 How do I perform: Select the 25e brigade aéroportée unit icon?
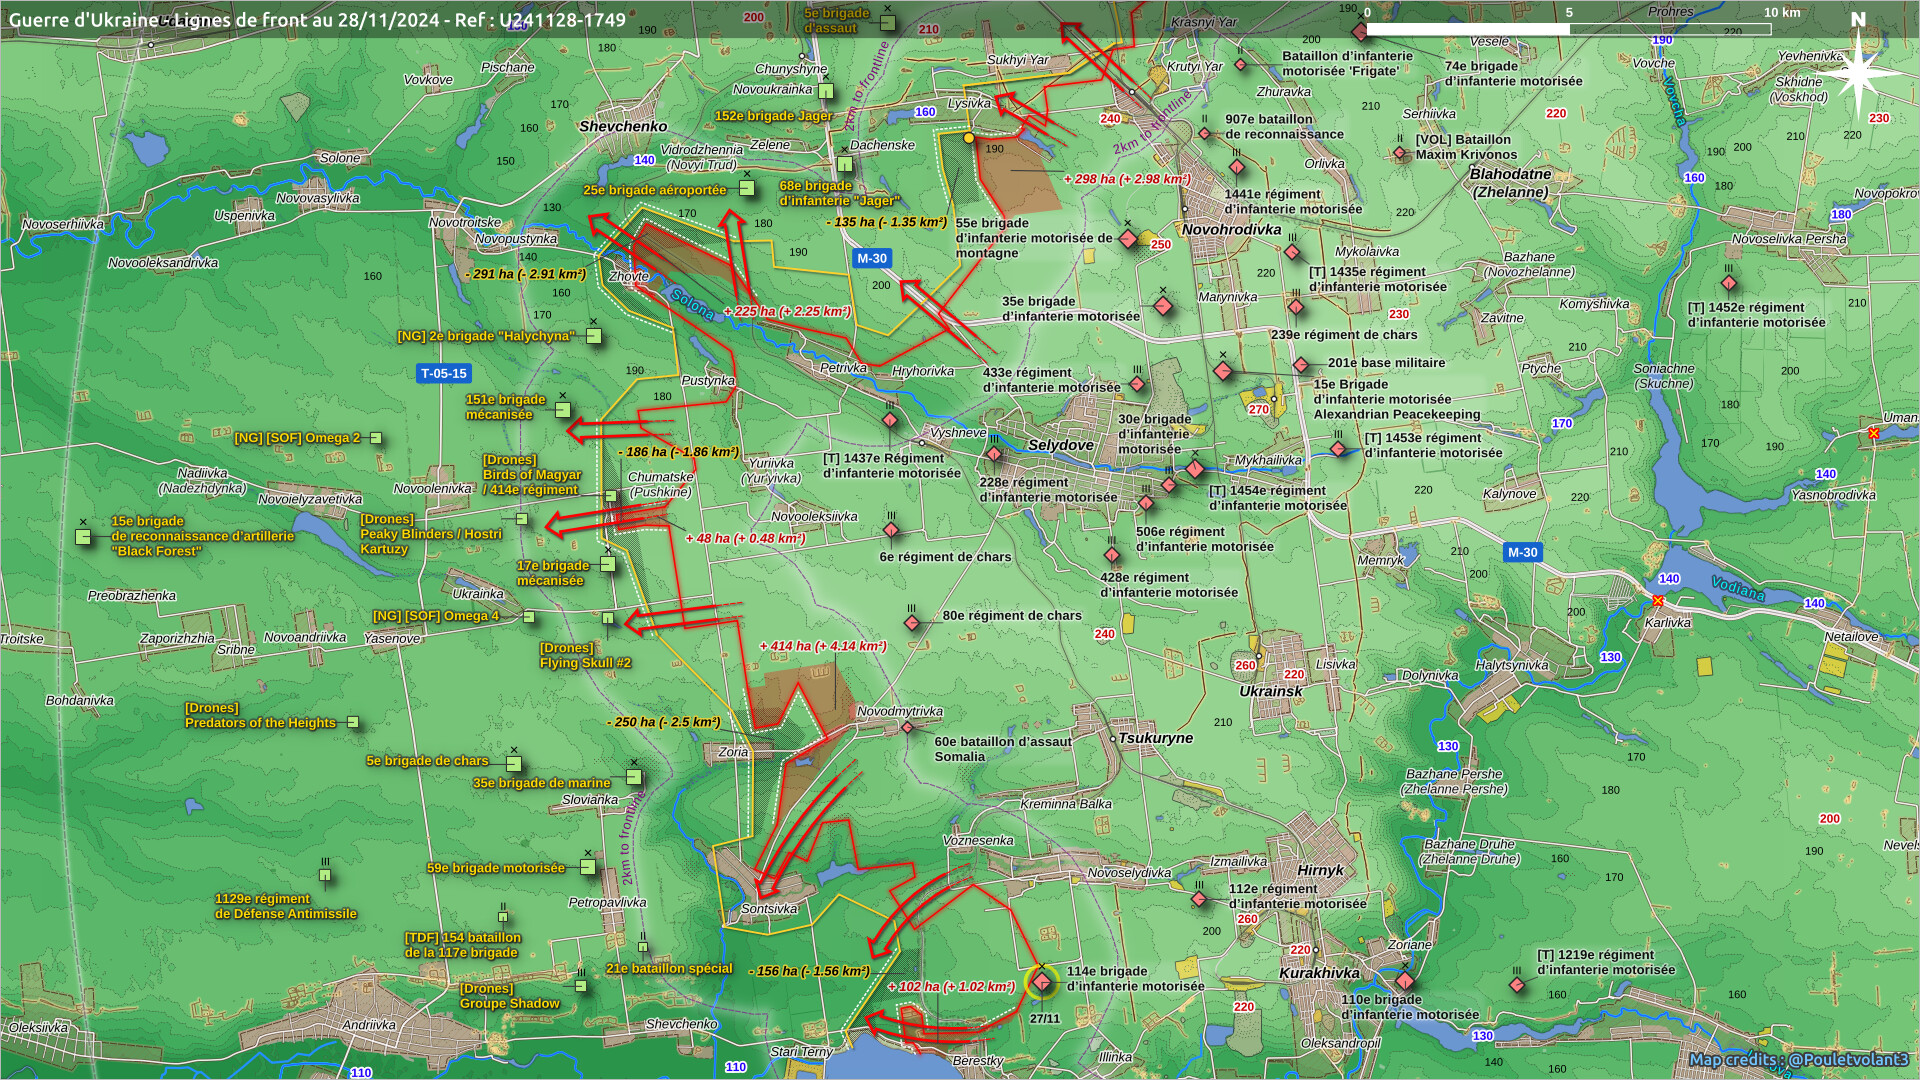click(746, 188)
